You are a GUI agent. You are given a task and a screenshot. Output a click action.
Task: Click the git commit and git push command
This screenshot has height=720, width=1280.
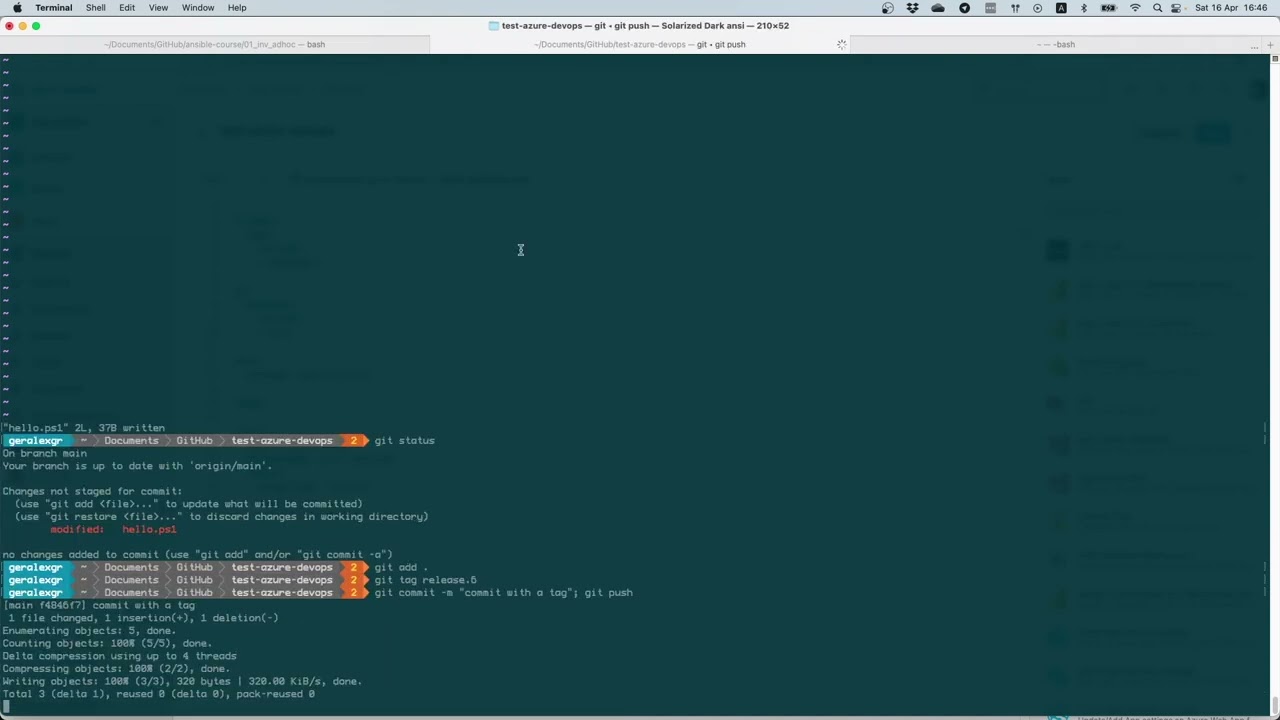pyautogui.click(x=503, y=593)
